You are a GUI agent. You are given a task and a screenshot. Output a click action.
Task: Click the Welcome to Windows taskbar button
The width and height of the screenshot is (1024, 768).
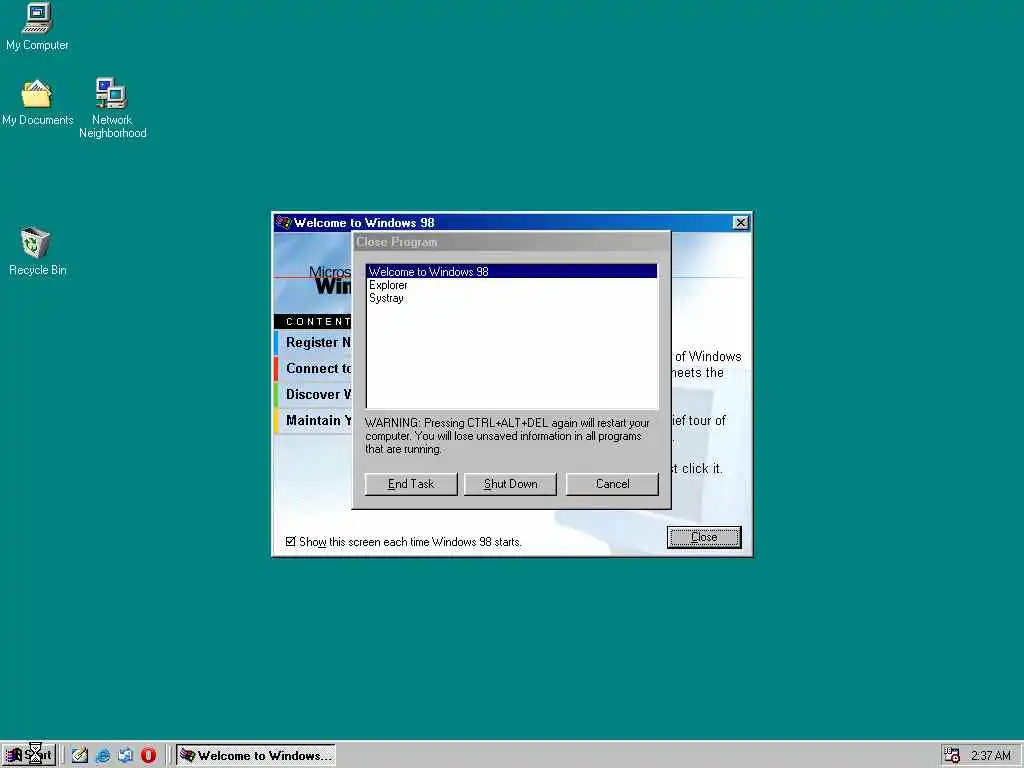click(x=256, y=756)
